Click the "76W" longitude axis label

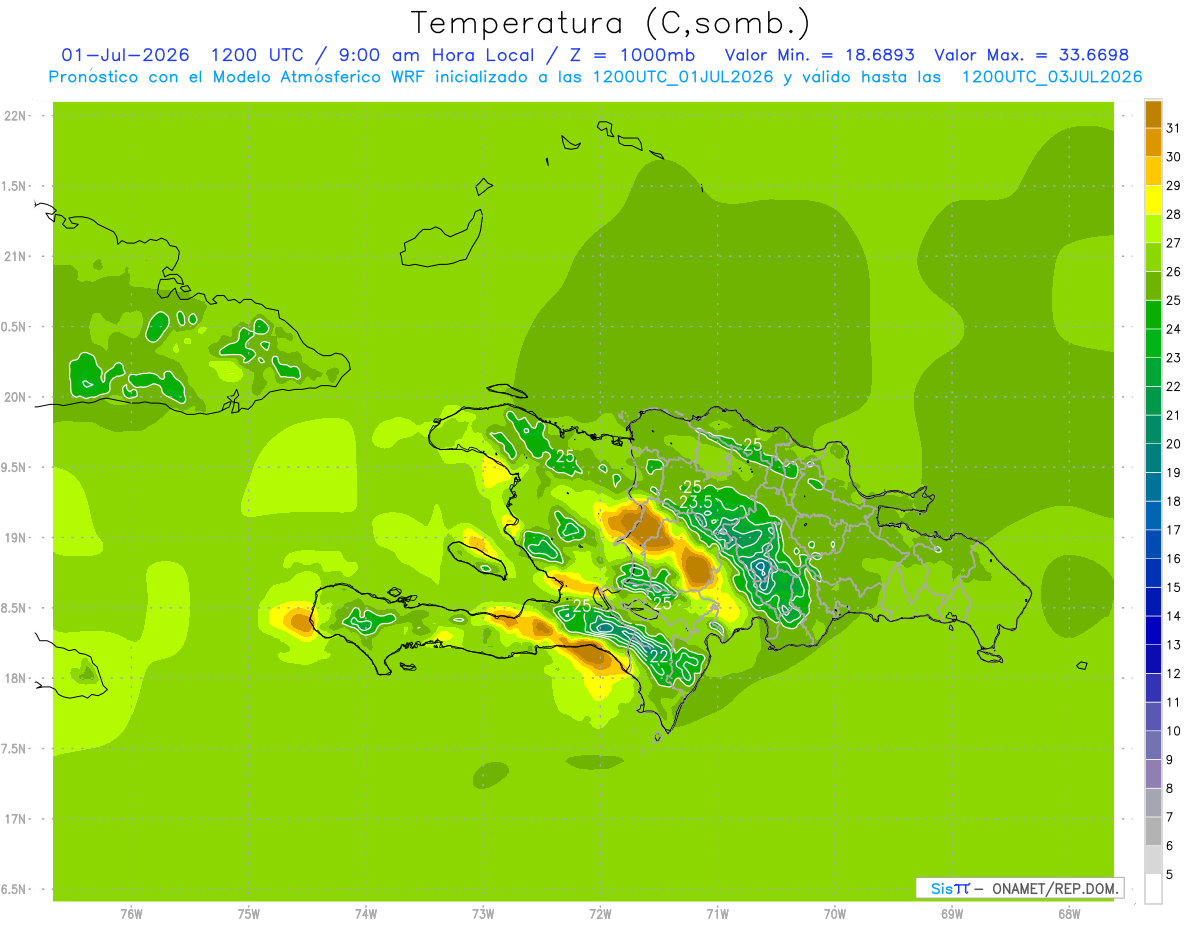click(x=131, y=914)
